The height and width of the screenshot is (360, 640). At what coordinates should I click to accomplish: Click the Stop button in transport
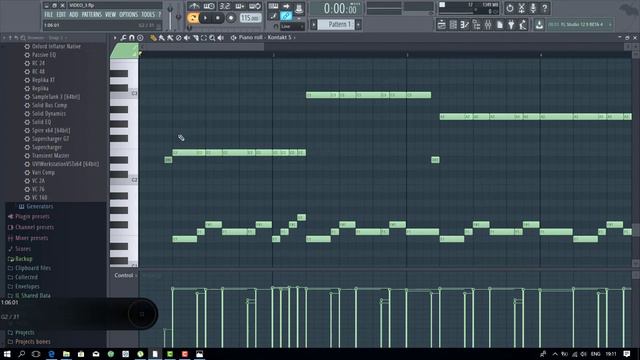click(218, 18)
